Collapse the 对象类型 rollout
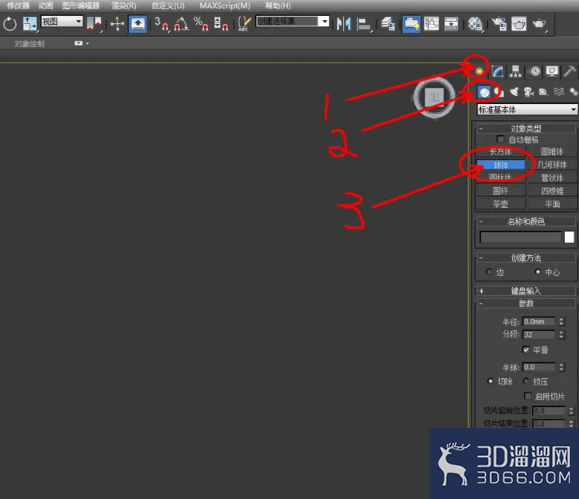Viewport: 579px width, 499px height. pyautogui.click(x=526, y=129)
